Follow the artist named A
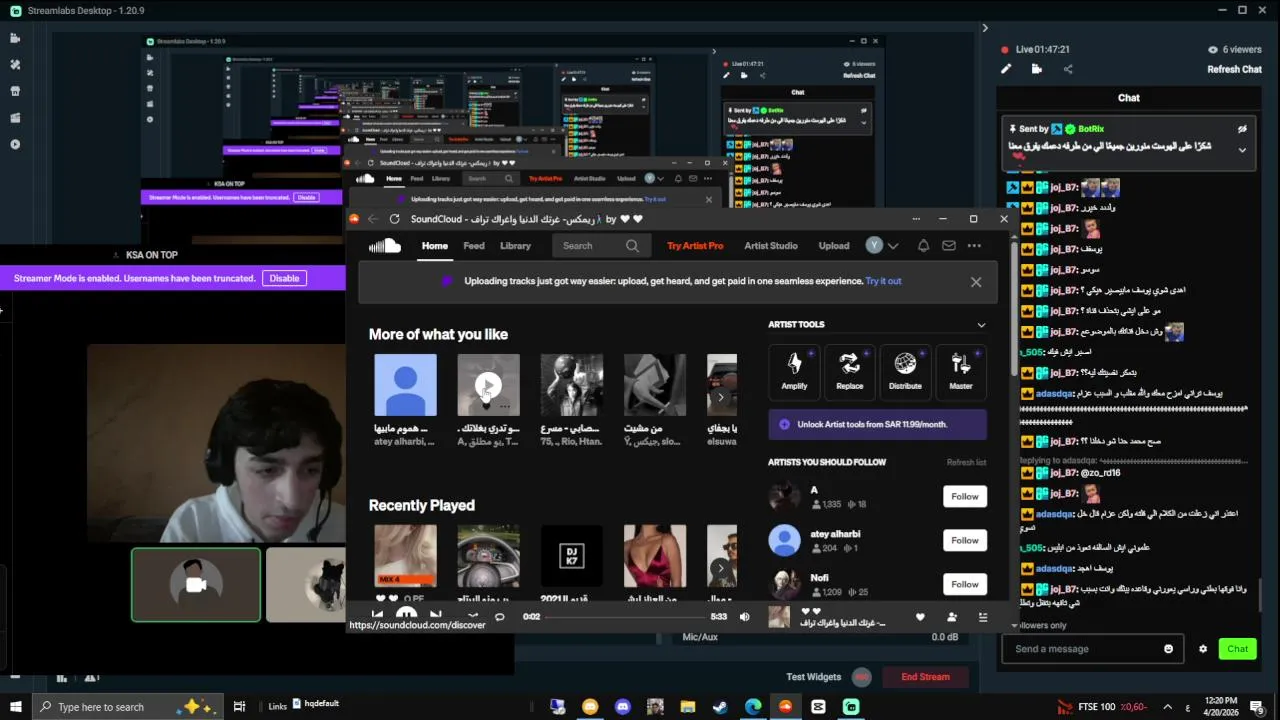 click(x=965, y=496)
